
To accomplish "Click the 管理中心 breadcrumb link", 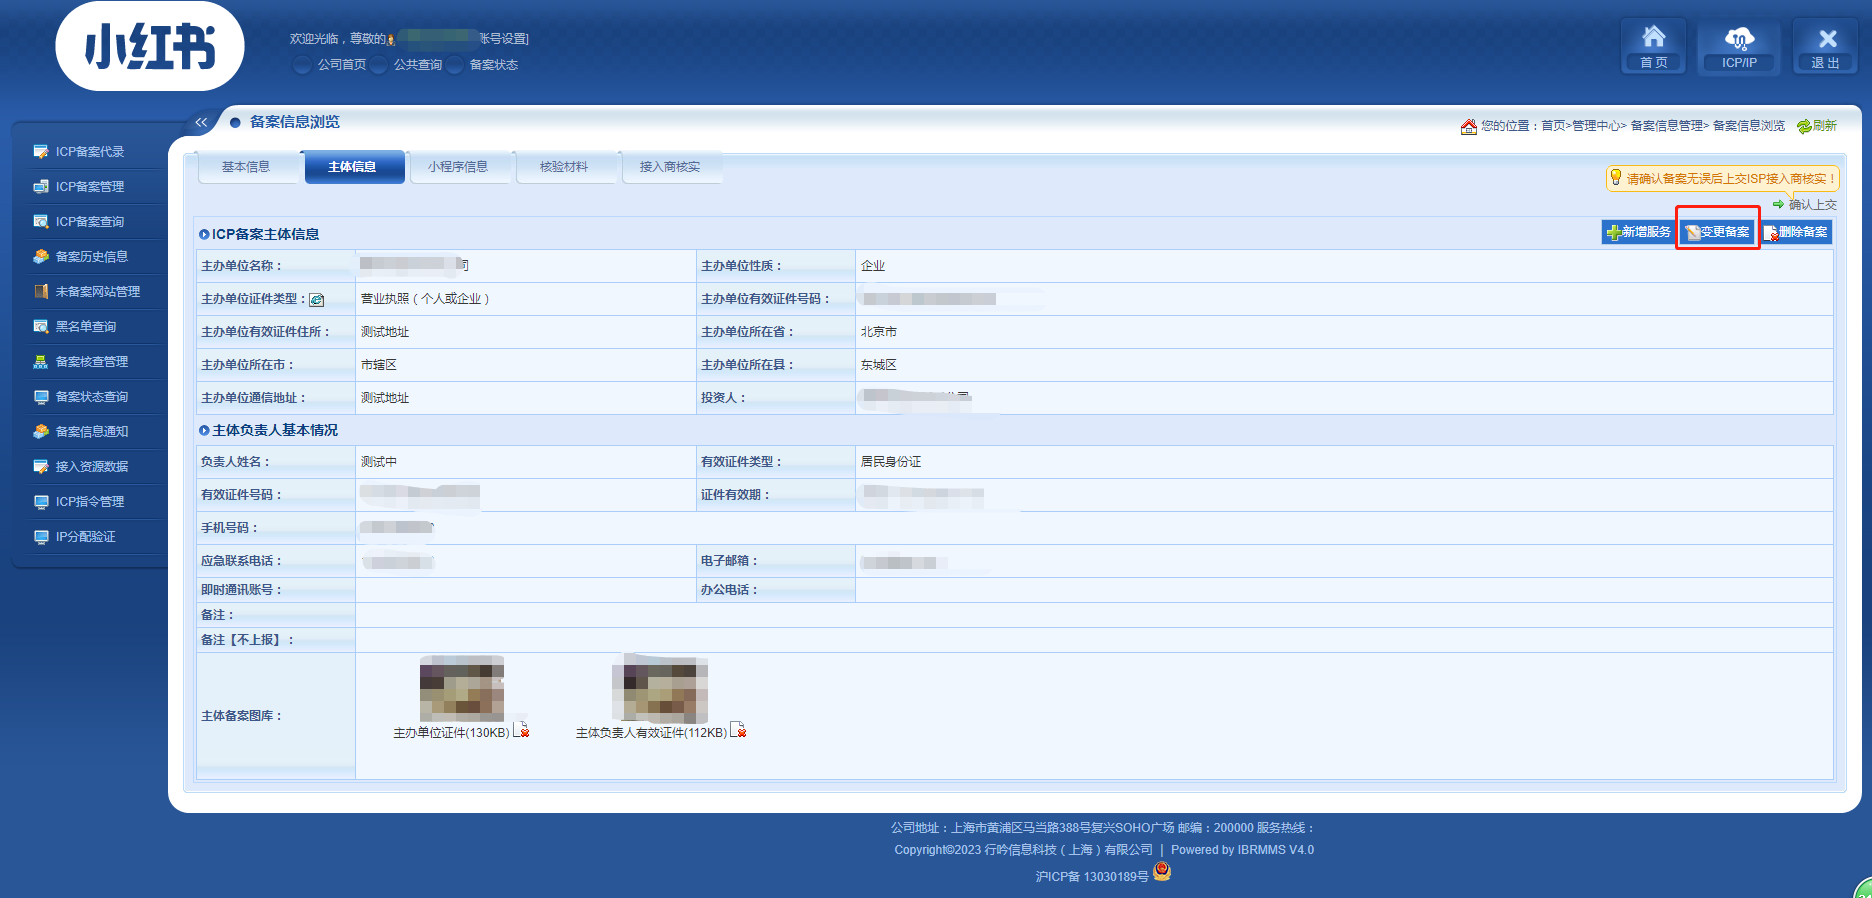I will point(1596,126).
